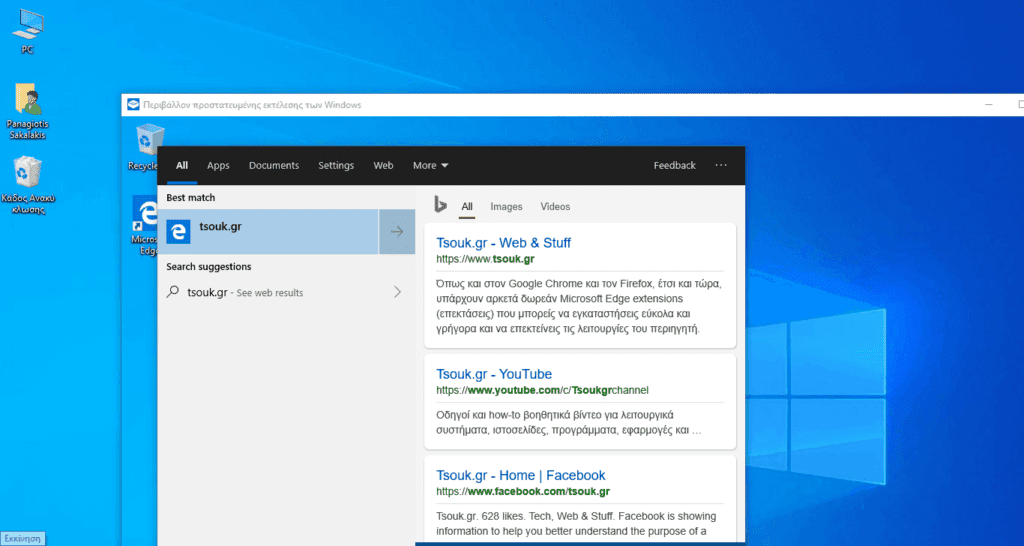Click the https://www.tsouk.gr URL
1024x546 pixels.
coord(485,259)
